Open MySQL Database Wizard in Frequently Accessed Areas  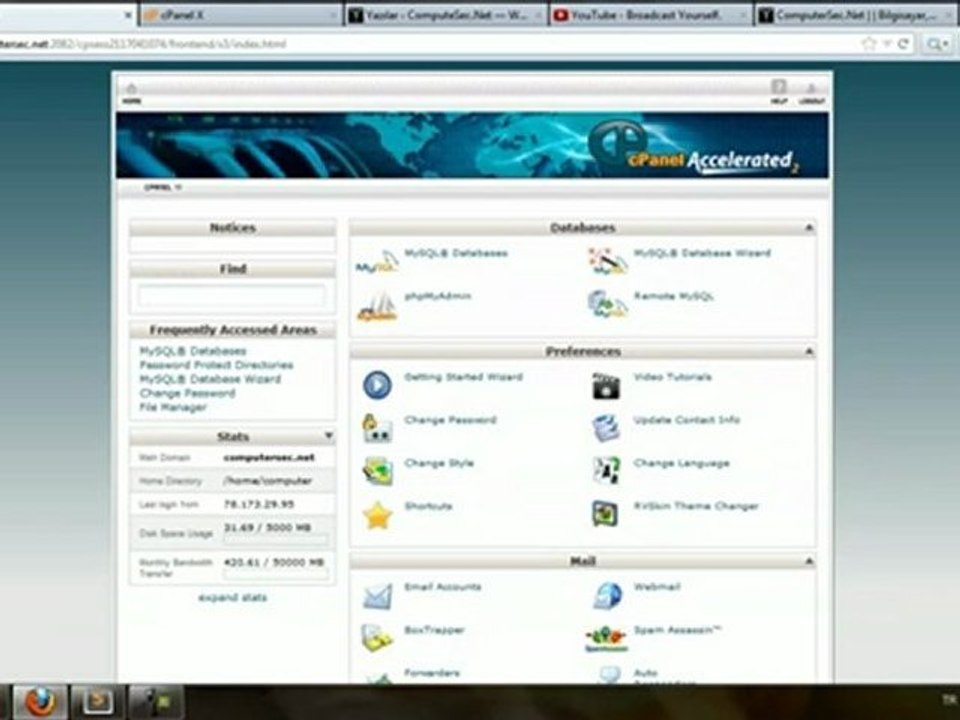210,380
